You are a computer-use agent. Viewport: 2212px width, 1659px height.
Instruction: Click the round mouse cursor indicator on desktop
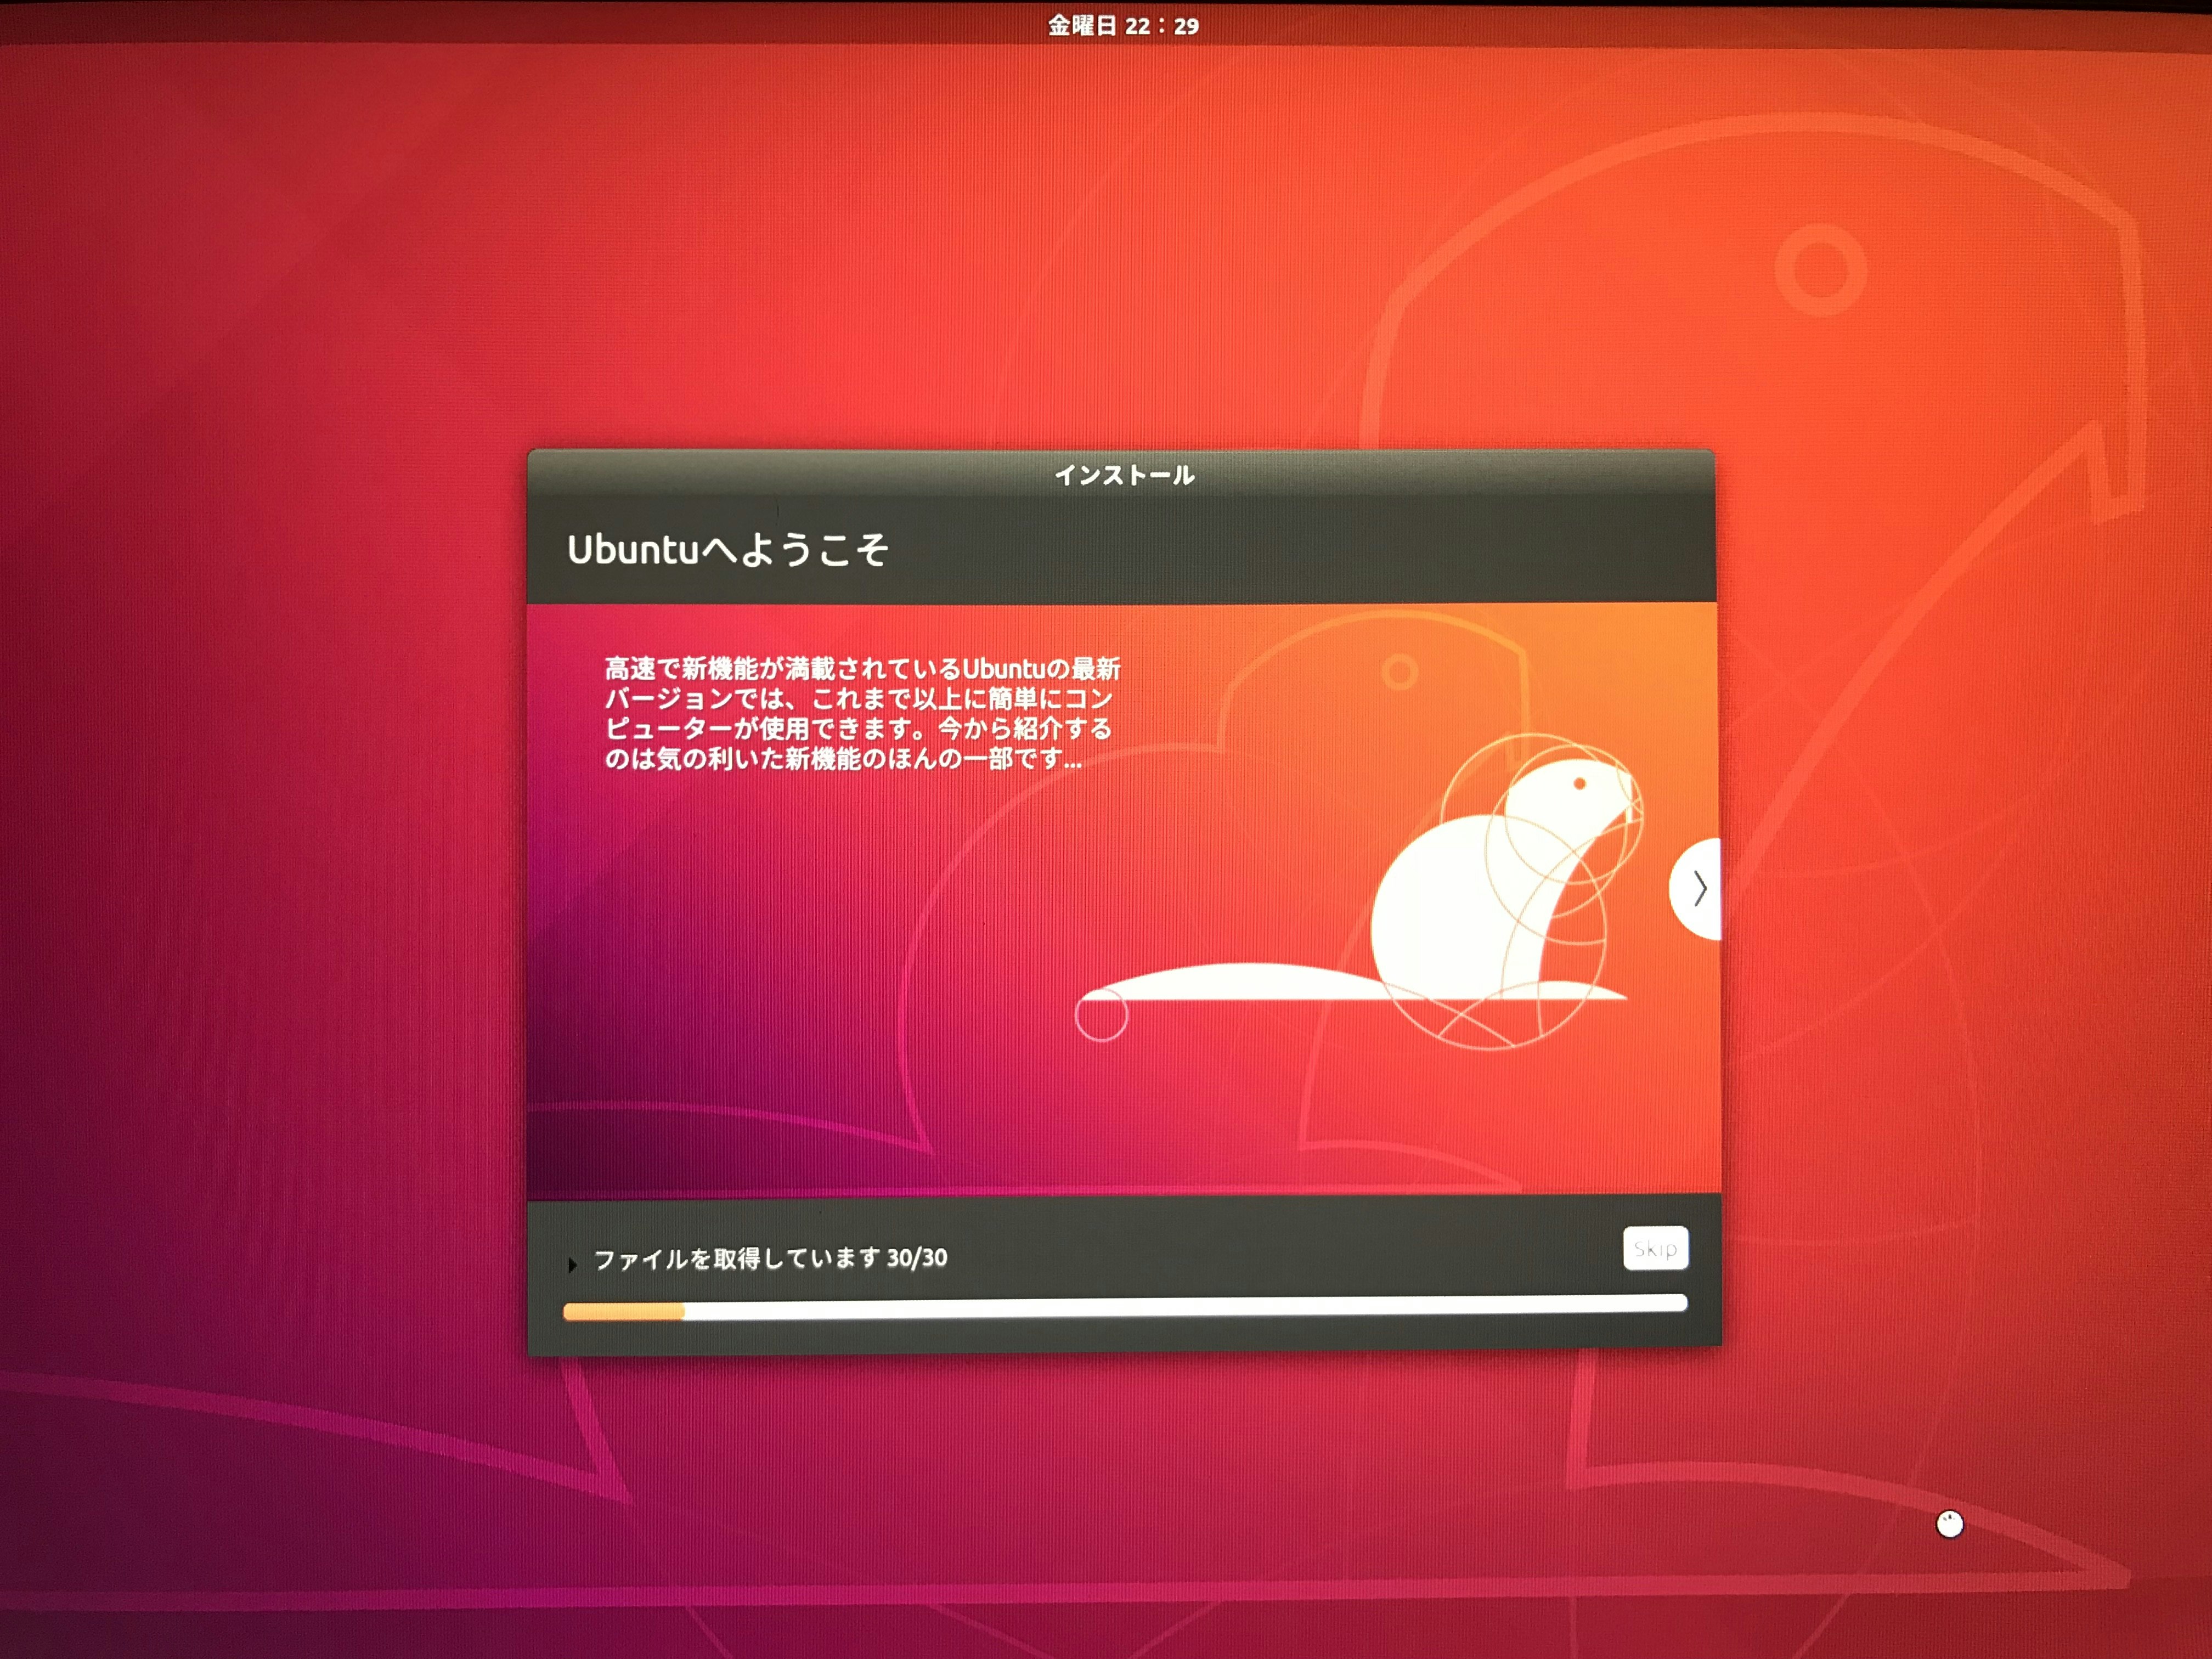click(x=1949, y=1524)
